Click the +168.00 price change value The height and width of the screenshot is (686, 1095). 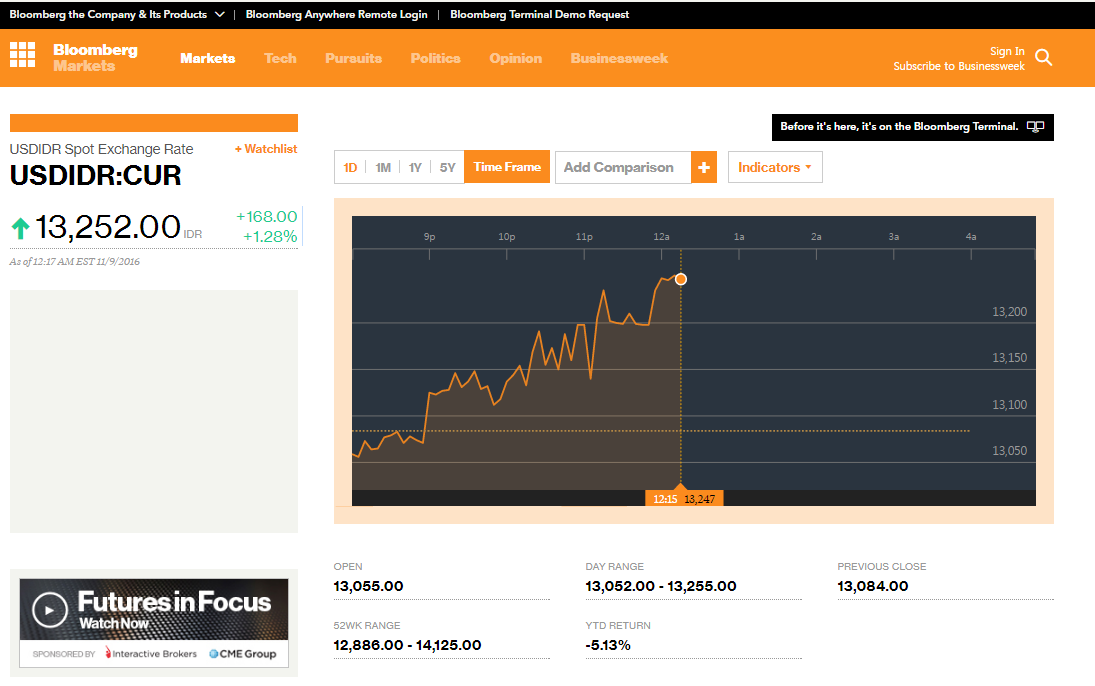[267, 217]
